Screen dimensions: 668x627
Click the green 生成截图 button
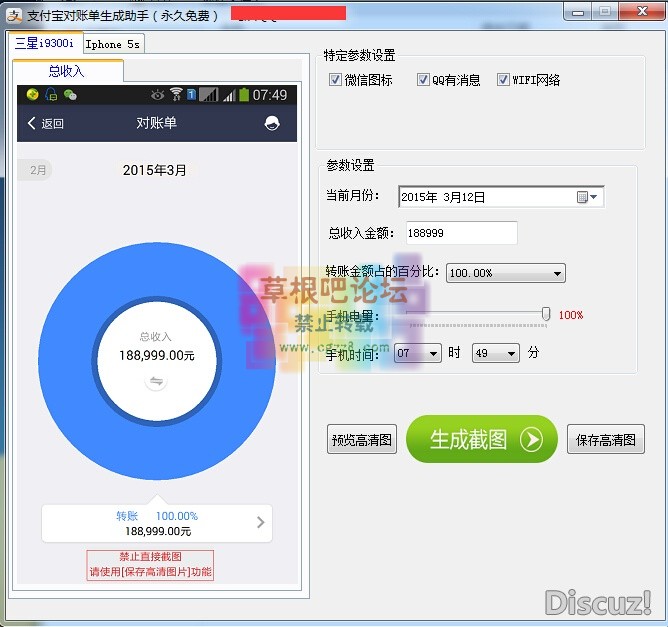[482, 439]
